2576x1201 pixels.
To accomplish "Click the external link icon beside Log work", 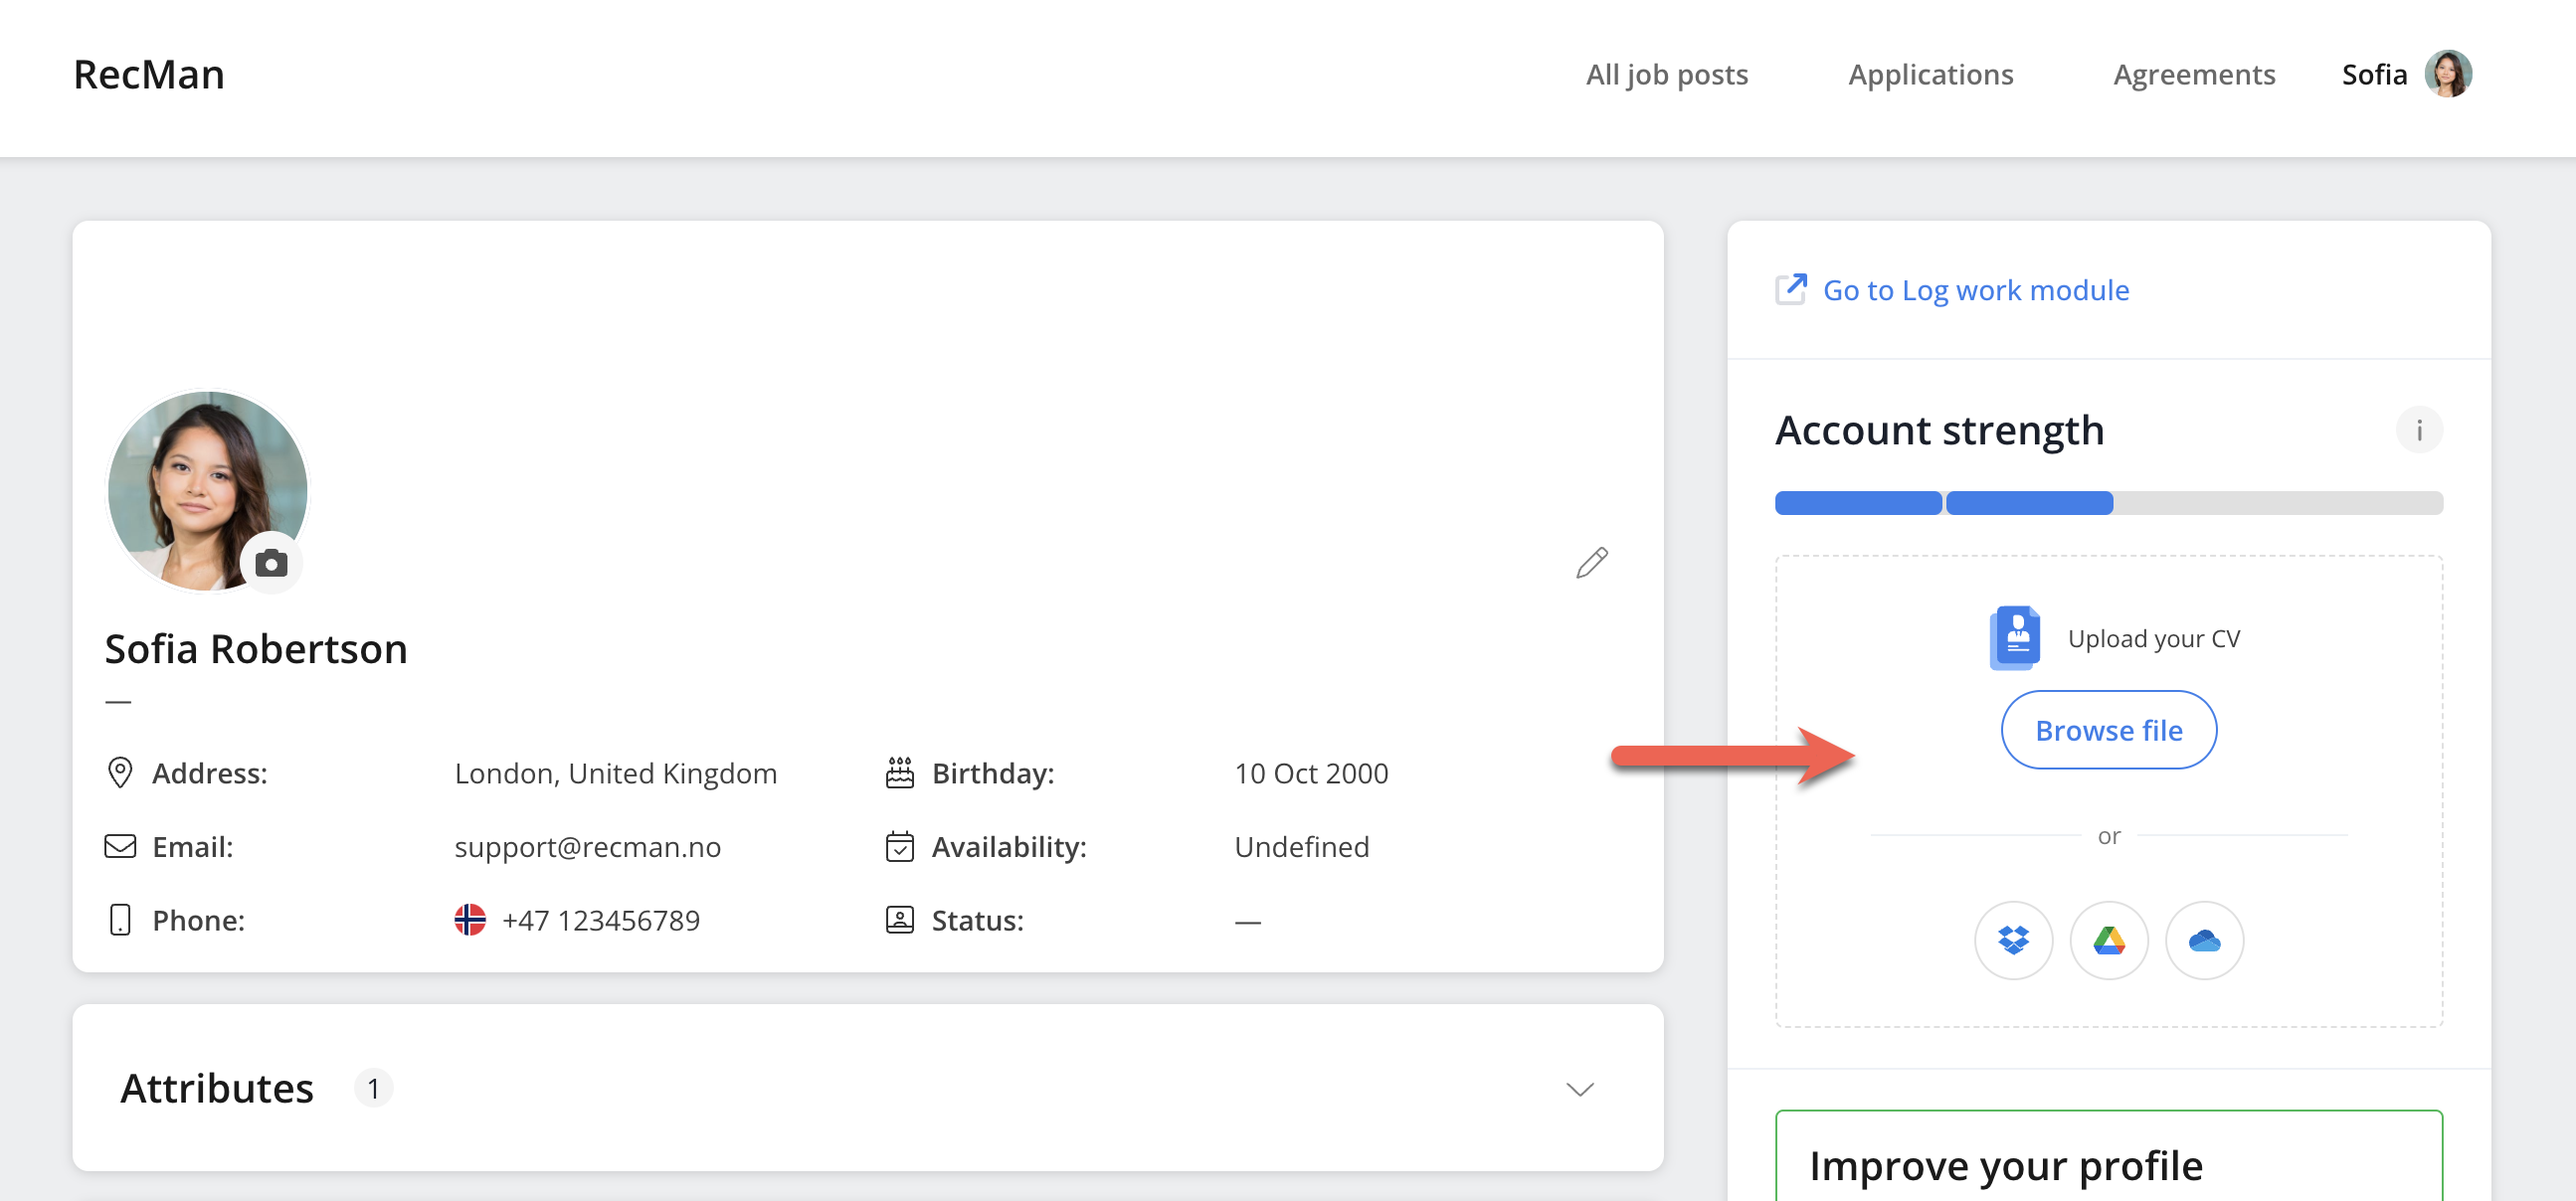I will click(1790, 290).
